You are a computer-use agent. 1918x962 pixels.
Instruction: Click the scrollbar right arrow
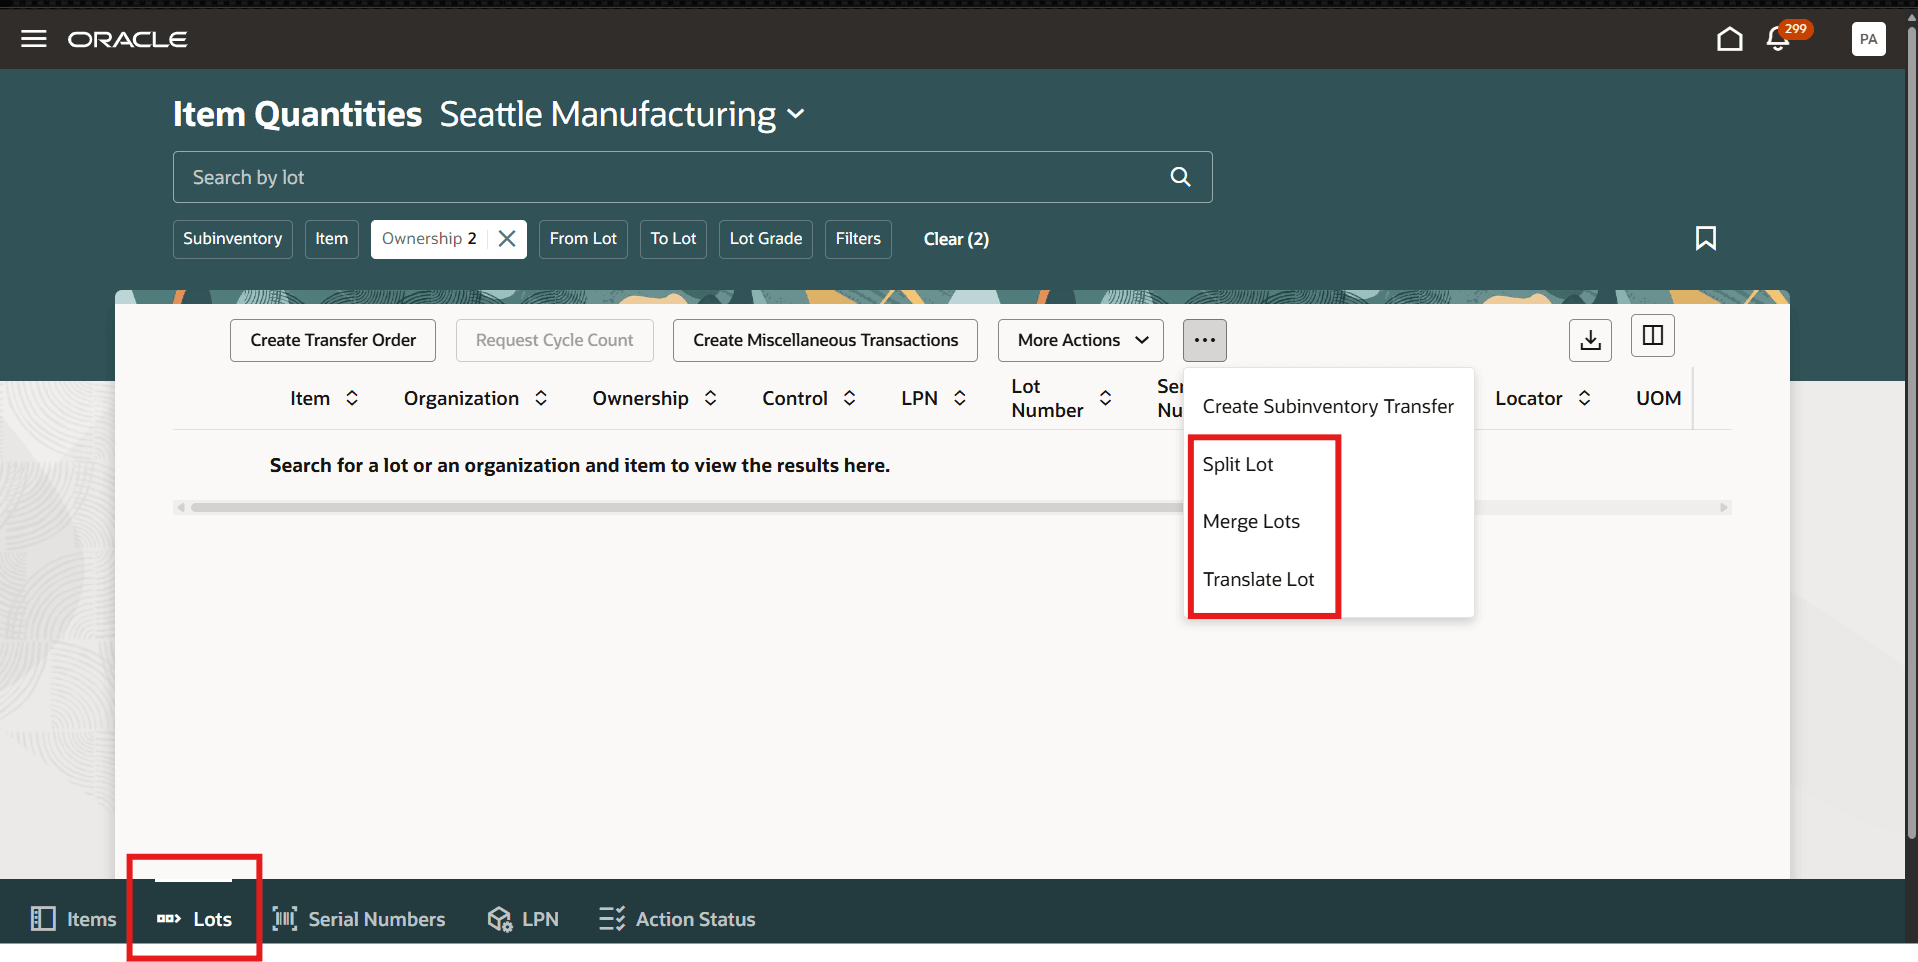(x=1723, y=507)
